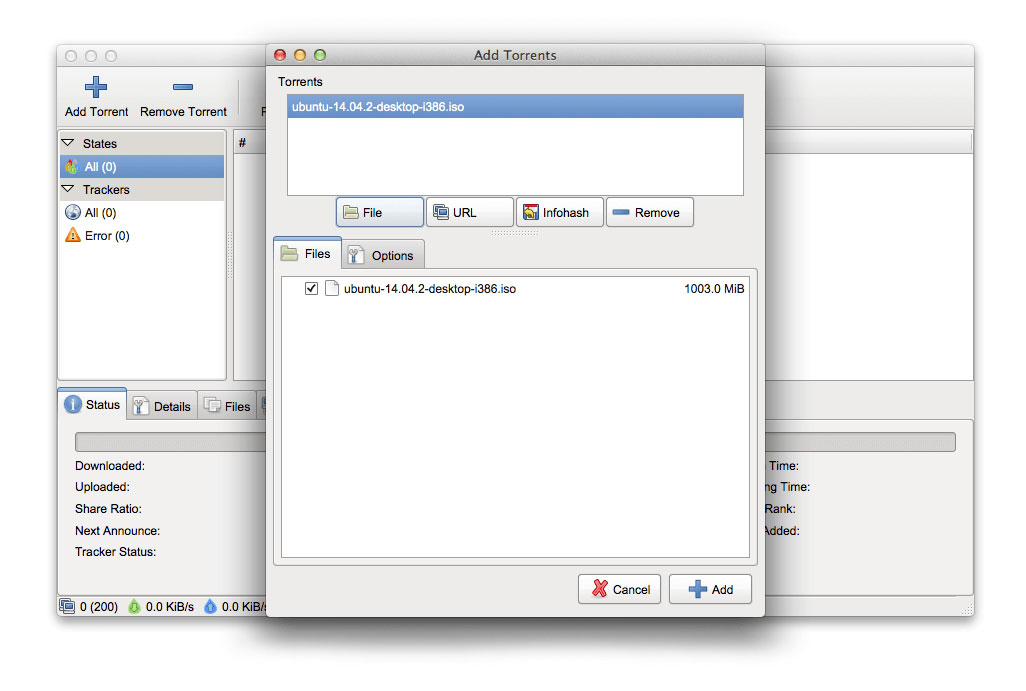Click the pane splitter grip below buttons
1026x691 pixels.
tap(514, 232)
